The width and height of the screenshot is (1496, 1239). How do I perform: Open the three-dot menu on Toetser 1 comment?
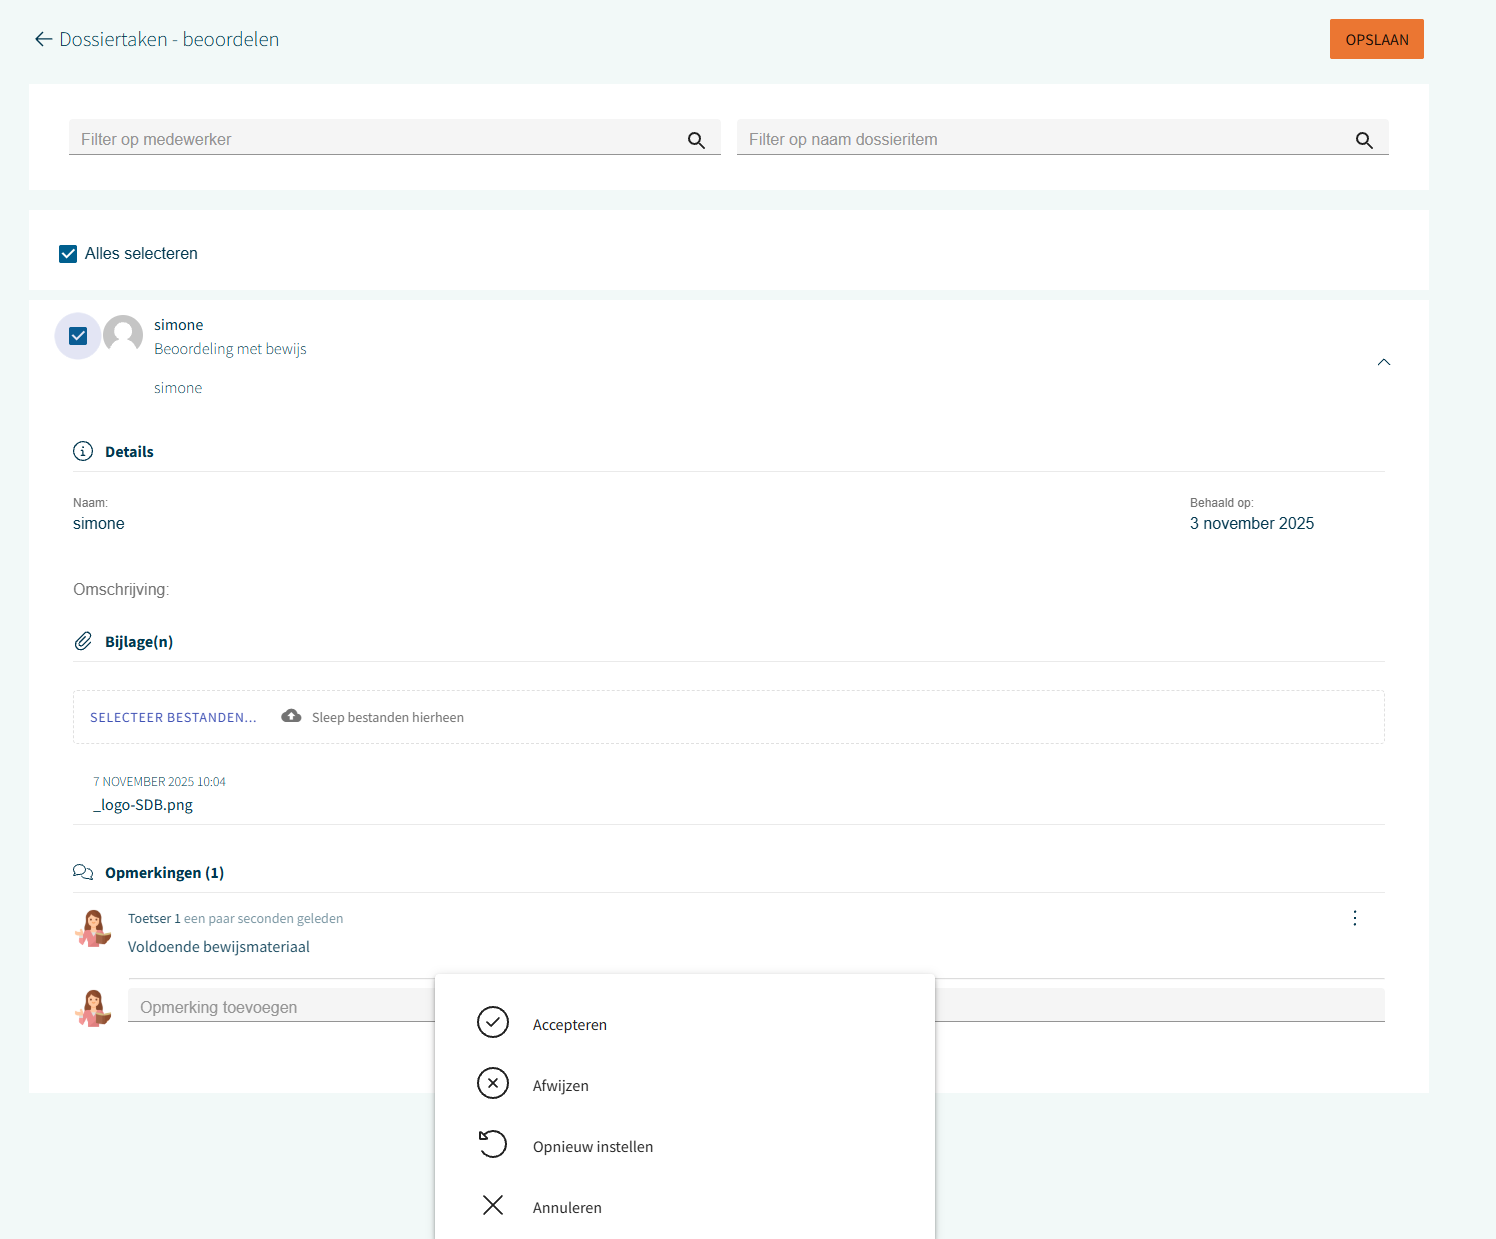[1355, 918]
